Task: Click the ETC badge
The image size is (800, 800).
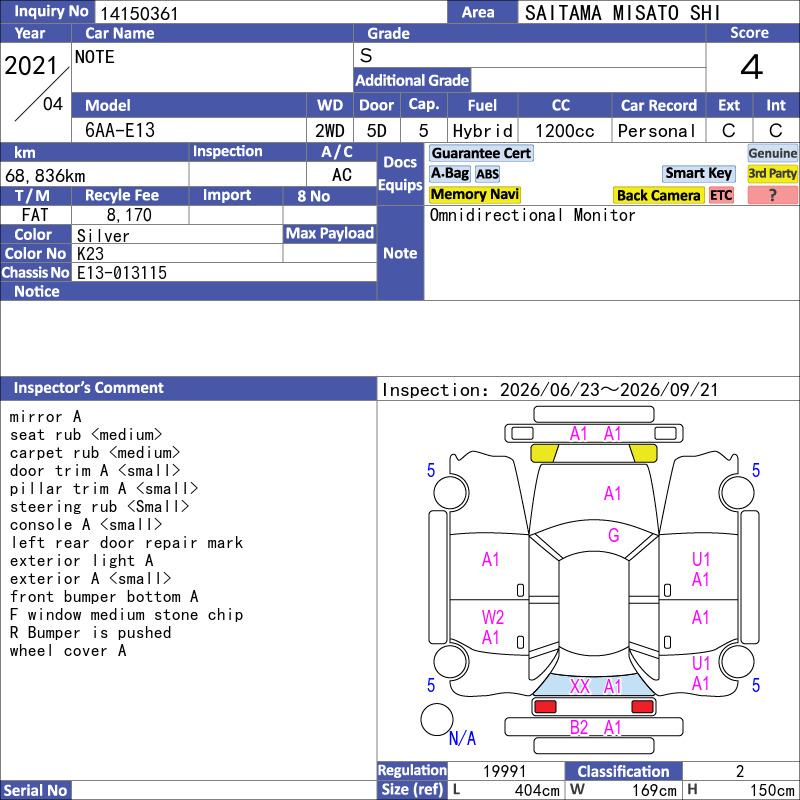Action: point(721,195)
